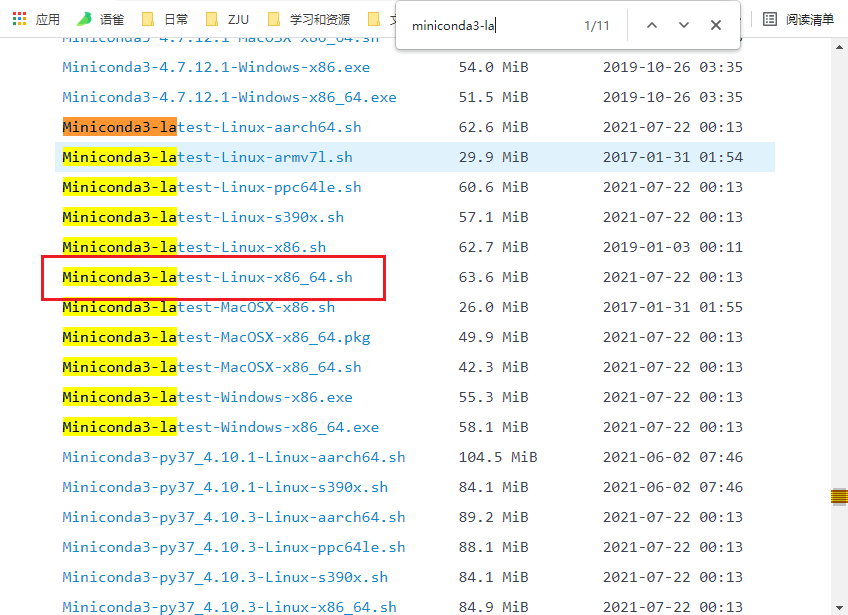The height and width of the screenshot is (615, 848).
Task: Download Miniconda3-py37_4.10.3-Linux-aarch64.sh
Action: coord(234,517)
